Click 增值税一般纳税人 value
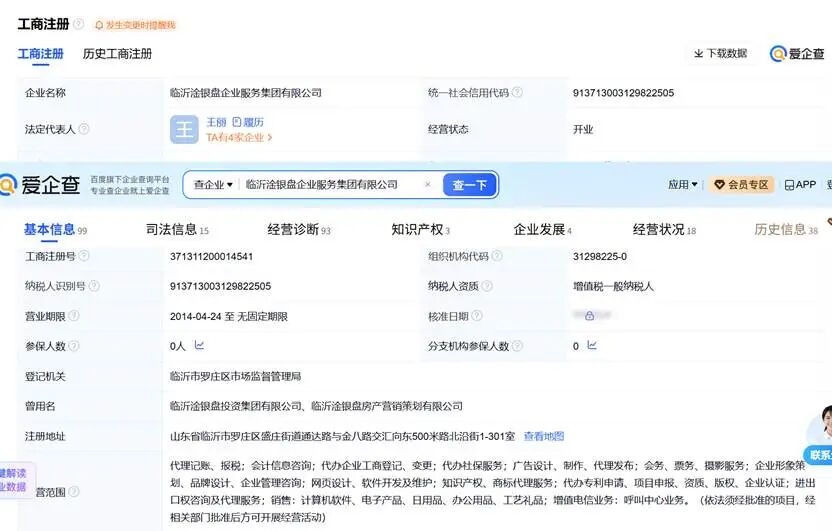 click(613, 286)
